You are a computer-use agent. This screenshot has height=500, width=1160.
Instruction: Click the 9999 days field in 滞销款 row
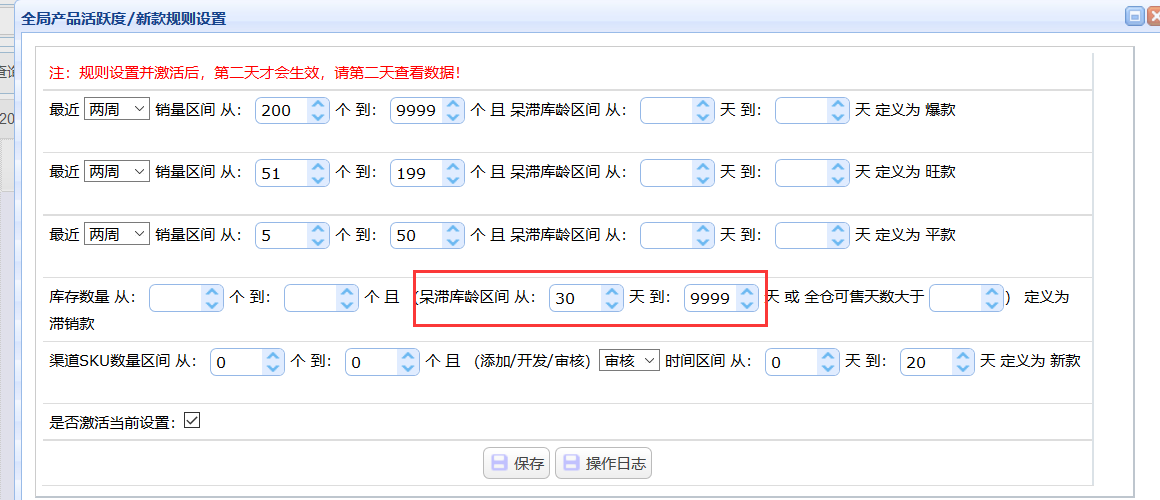click(711, 298)
